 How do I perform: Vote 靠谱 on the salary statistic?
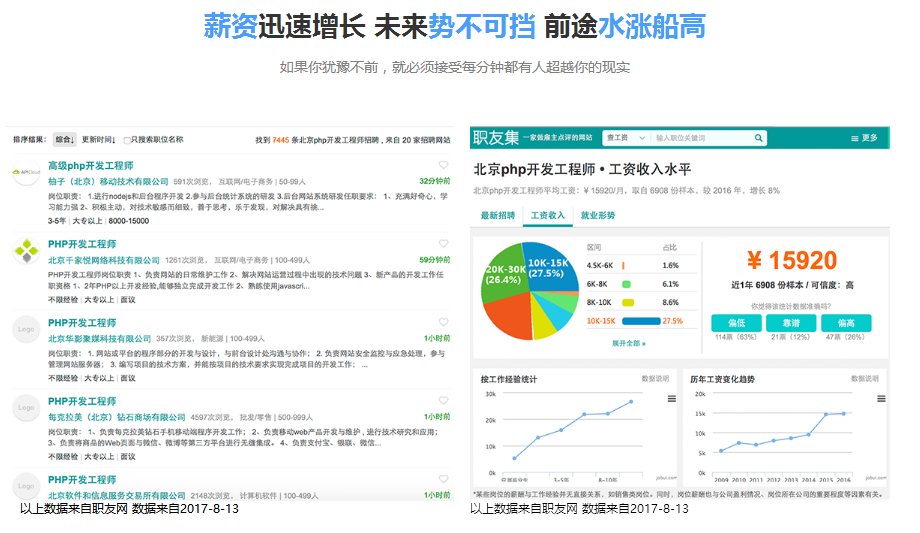click(x=791, y=323)
